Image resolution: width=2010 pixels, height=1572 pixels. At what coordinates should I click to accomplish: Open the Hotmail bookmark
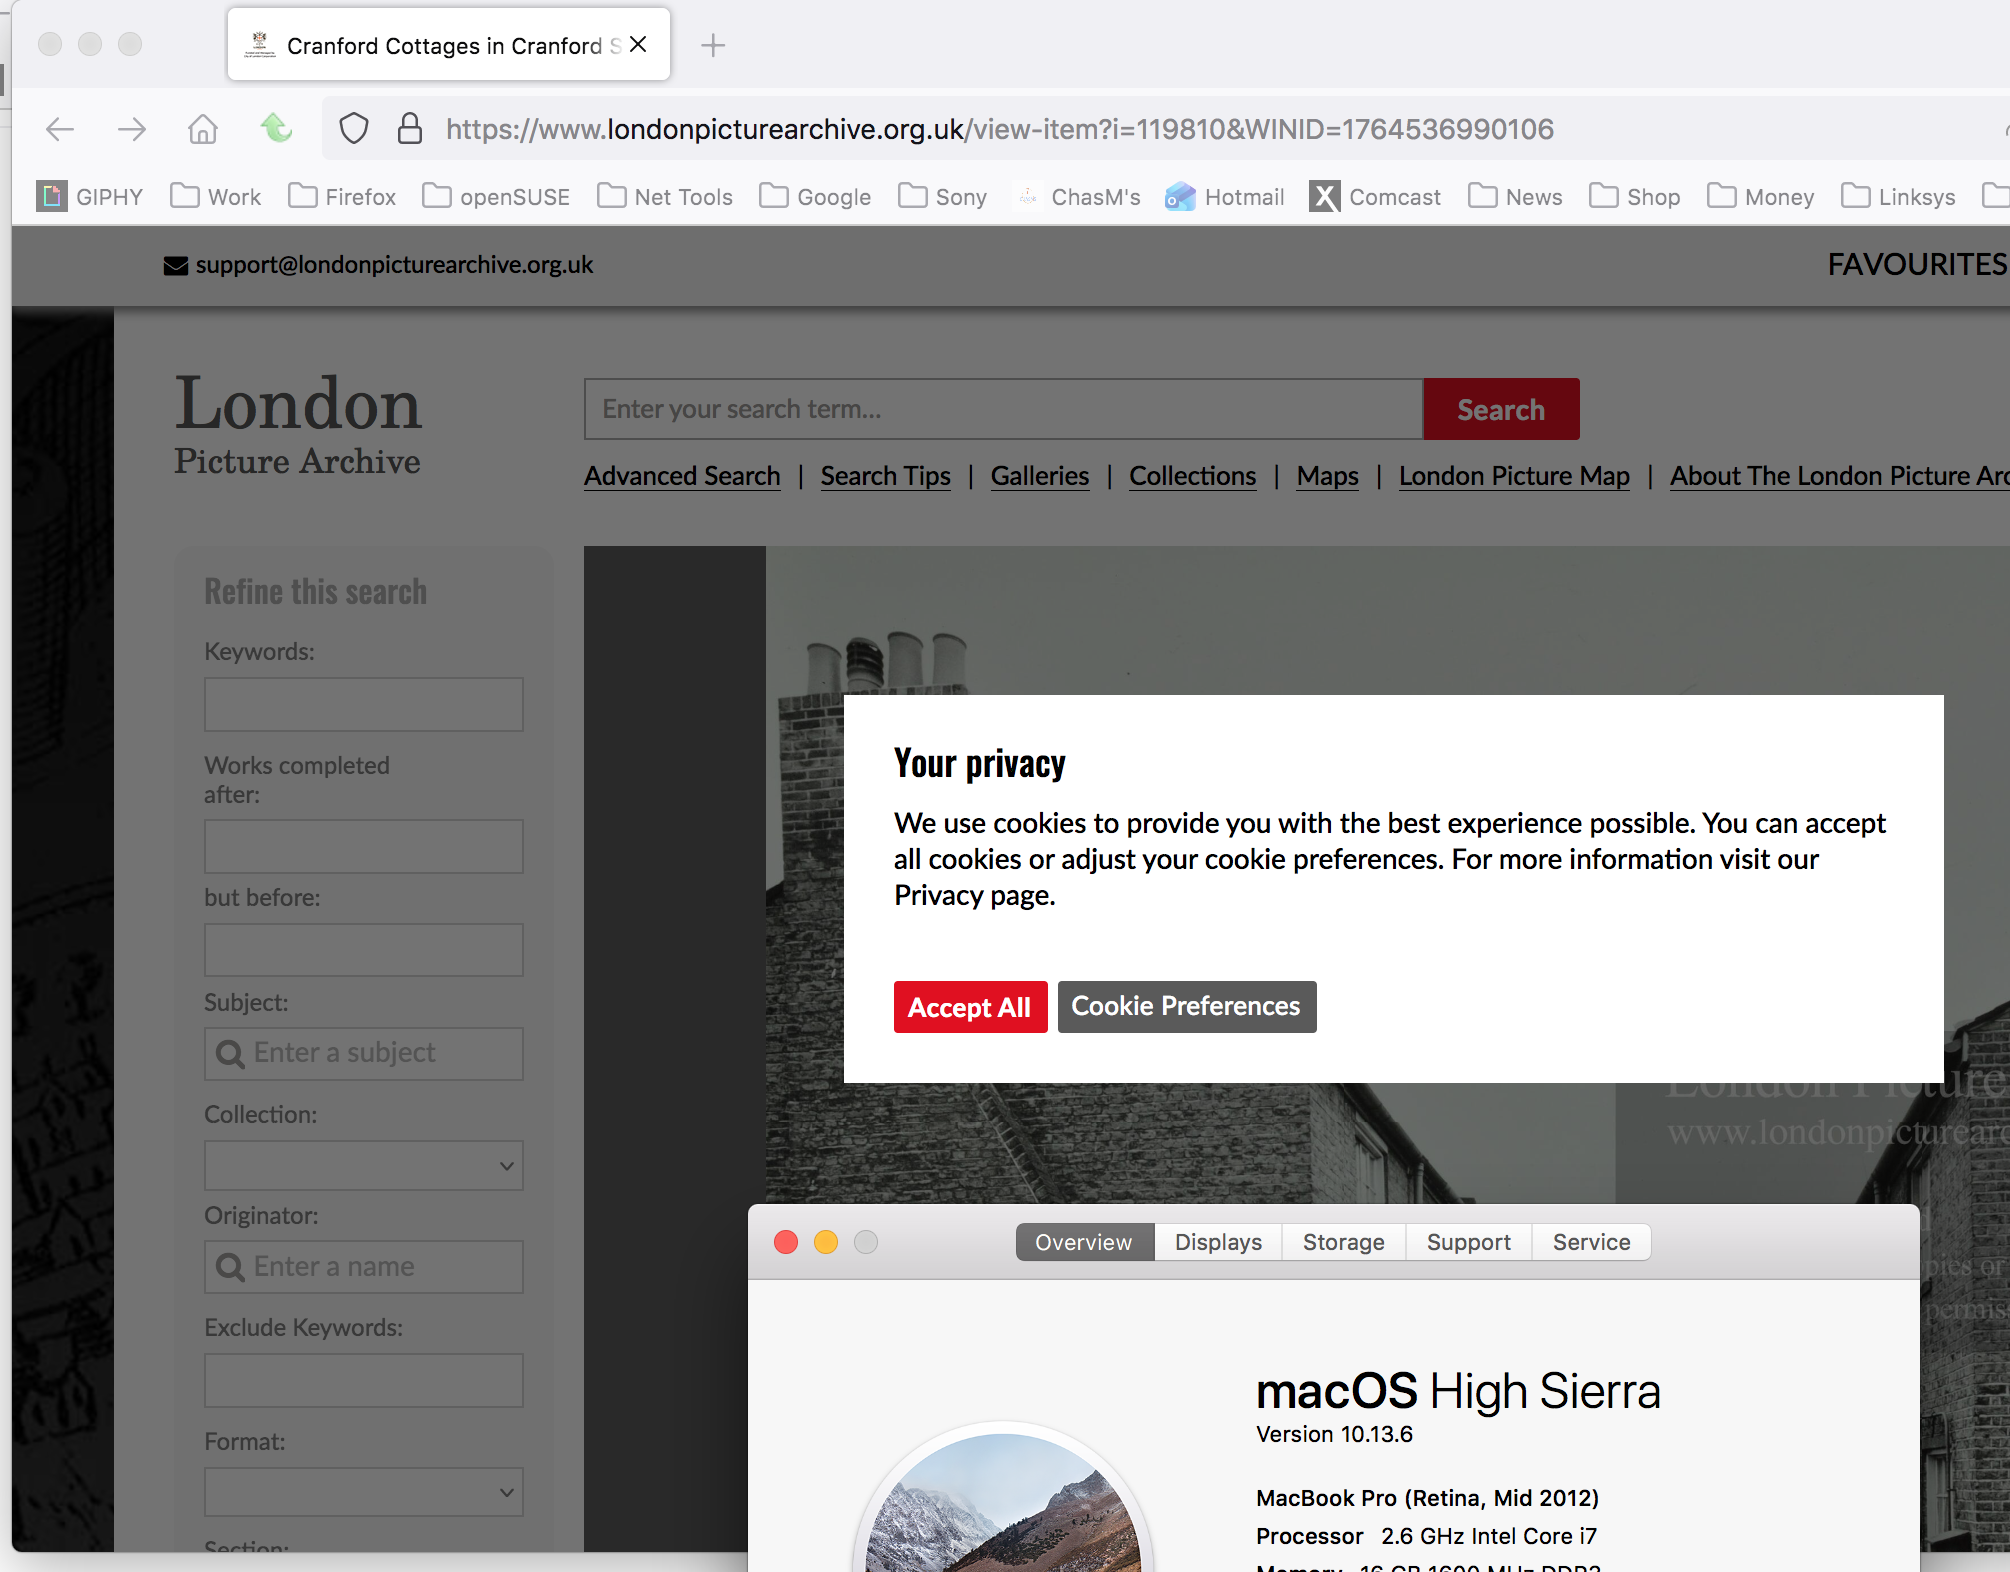[x=1225, y=197]
